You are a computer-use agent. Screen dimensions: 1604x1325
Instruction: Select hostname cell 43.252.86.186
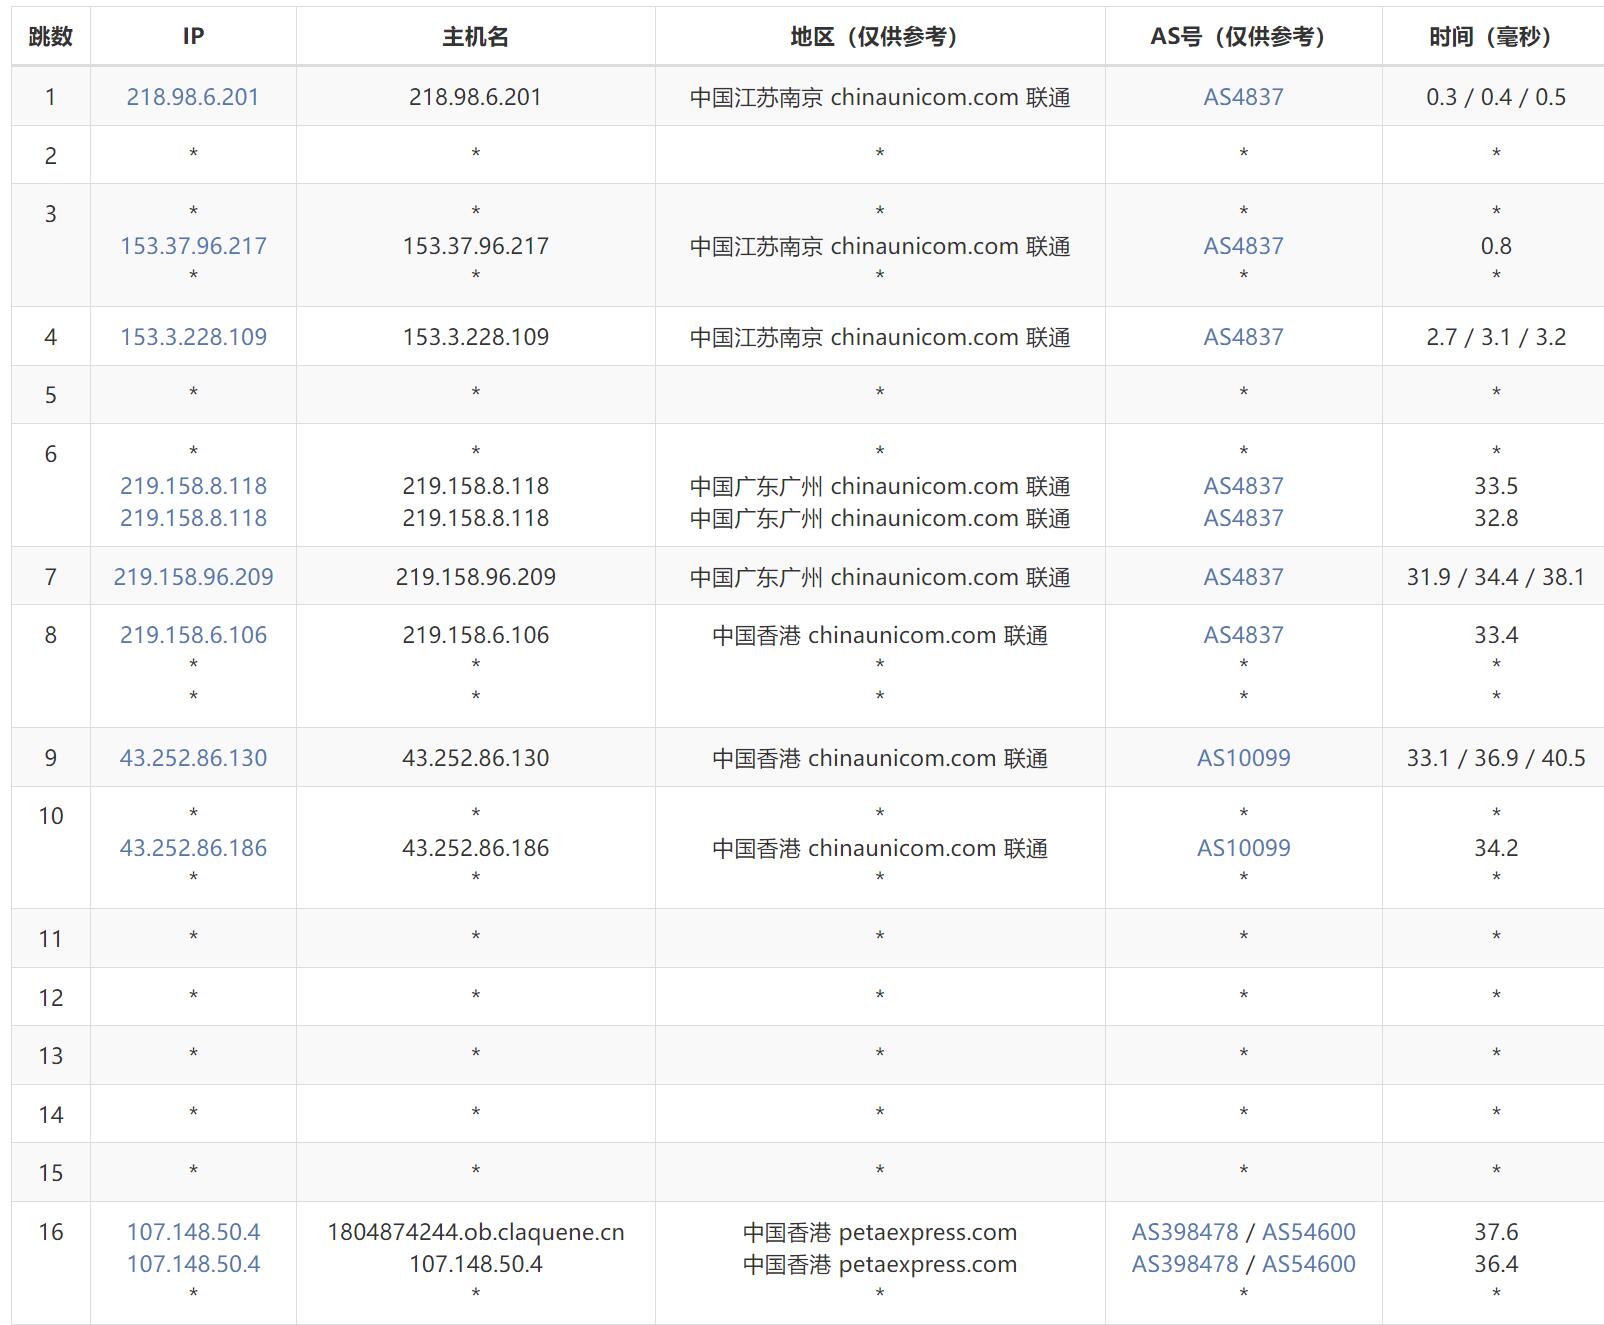click(476, 848)
